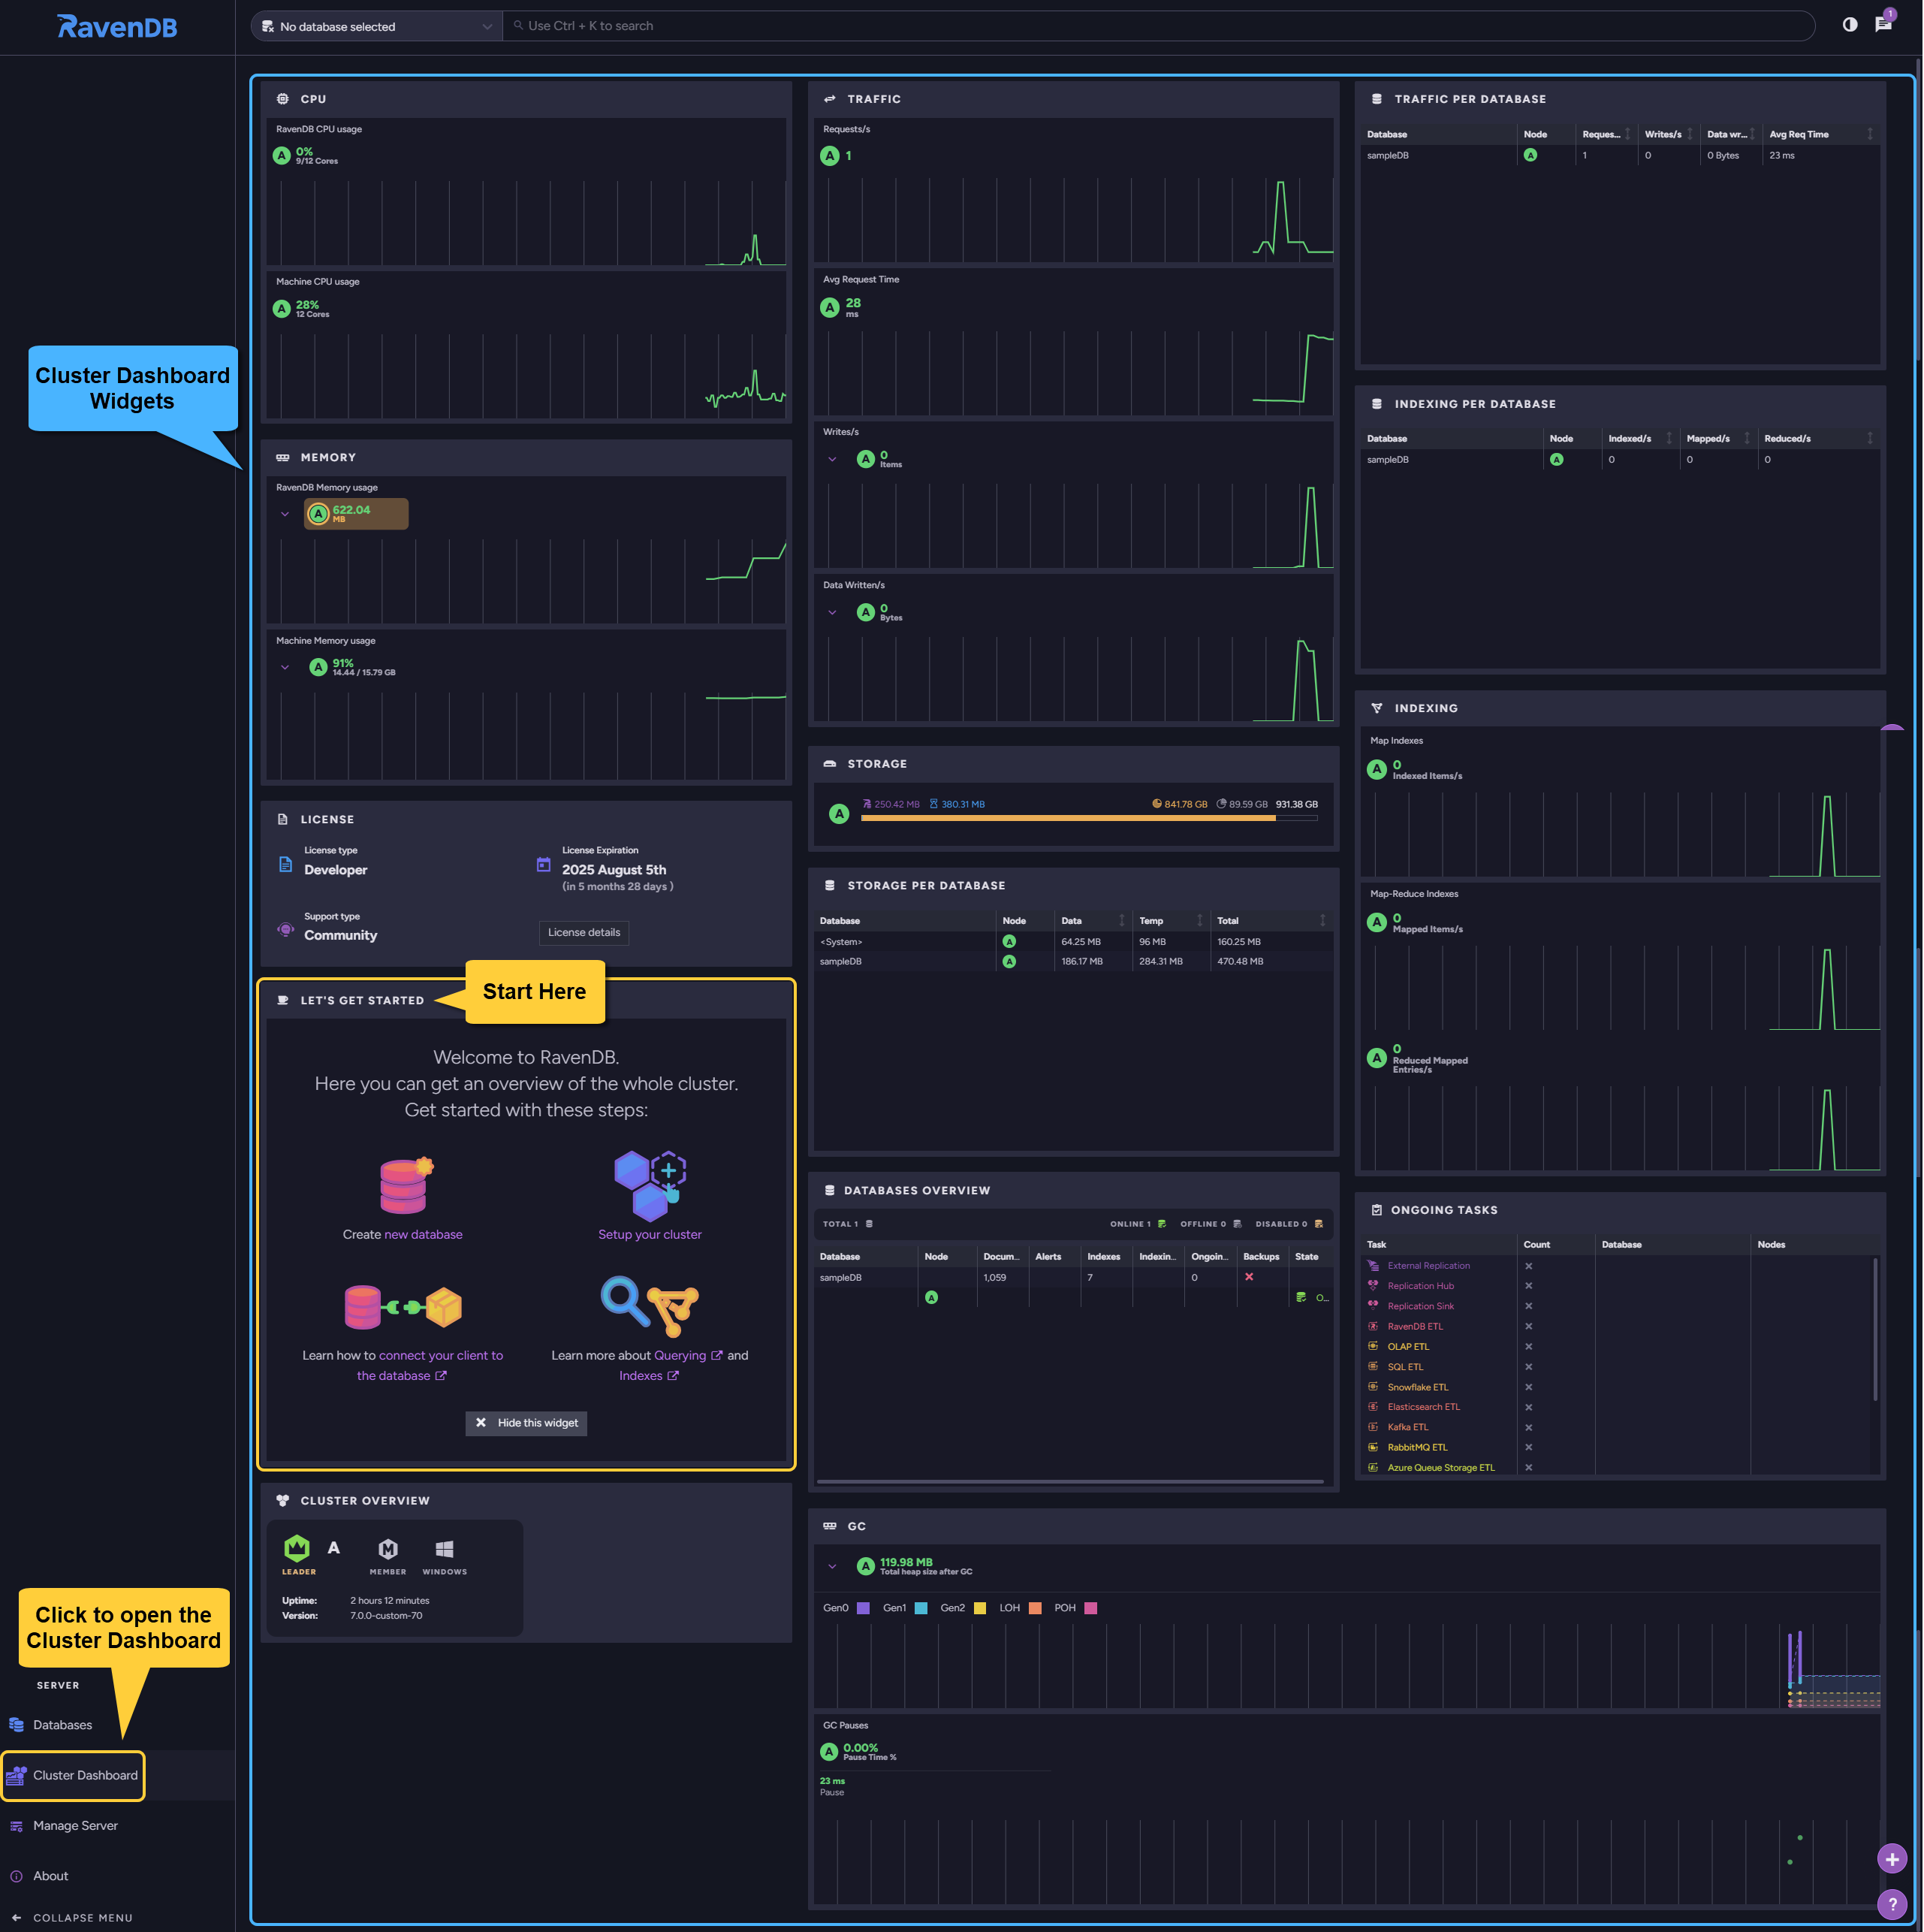Image resolution: width=1924 pixels, height=1932 pixels.
Task: Toggle the Gen0 legend color swatch
Action: click(x=863, y=1608)
